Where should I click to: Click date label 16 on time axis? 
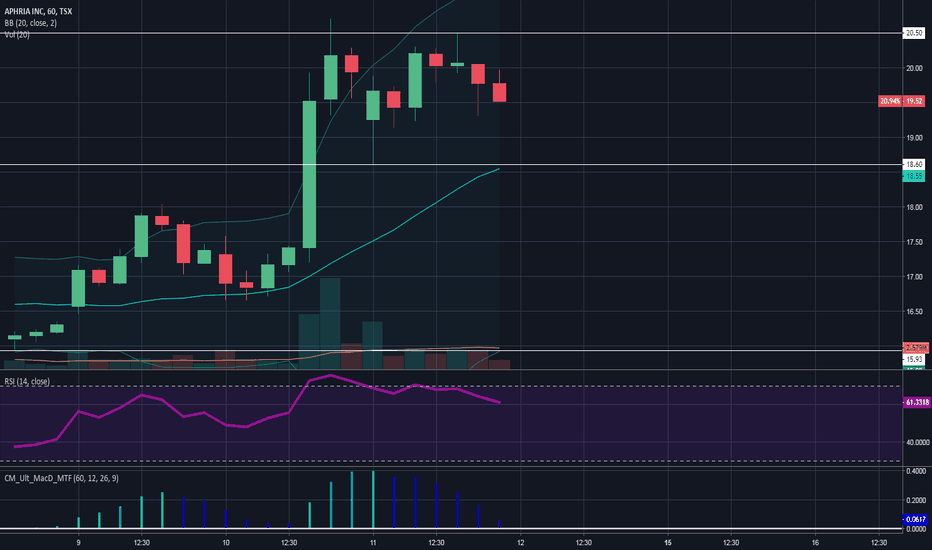816,542
